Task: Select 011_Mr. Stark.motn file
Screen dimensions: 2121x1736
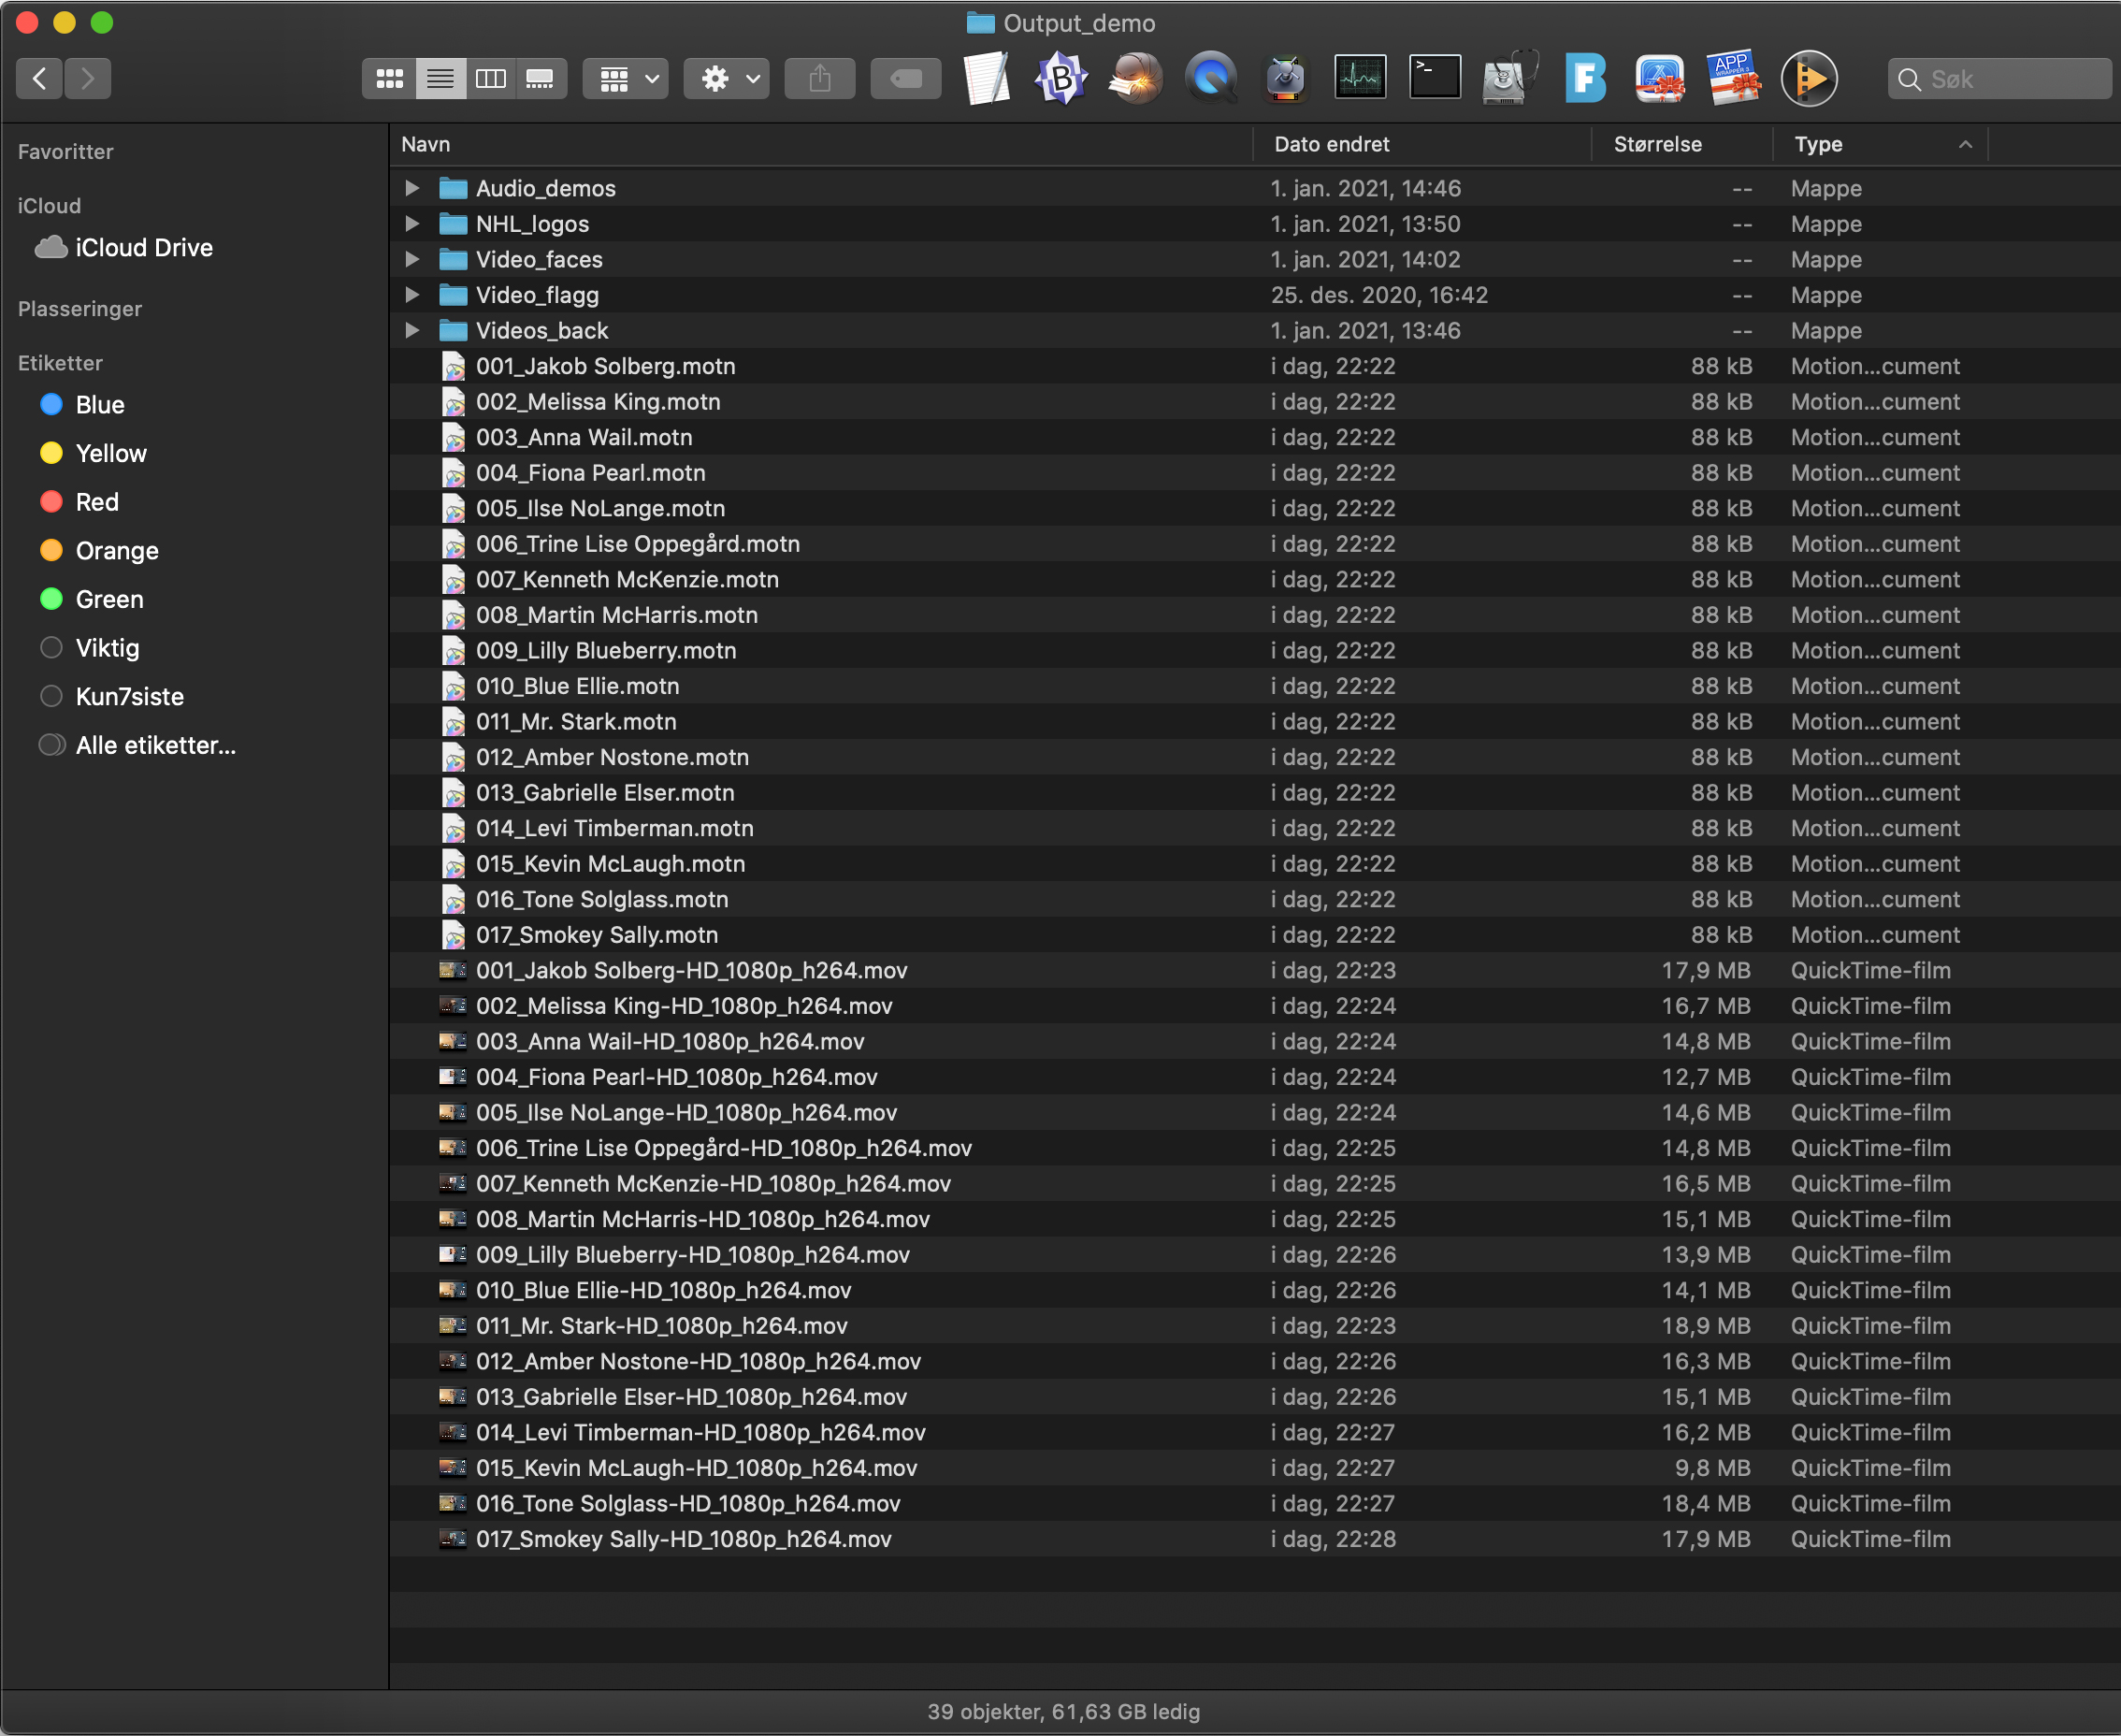Action: [1254, 721]
